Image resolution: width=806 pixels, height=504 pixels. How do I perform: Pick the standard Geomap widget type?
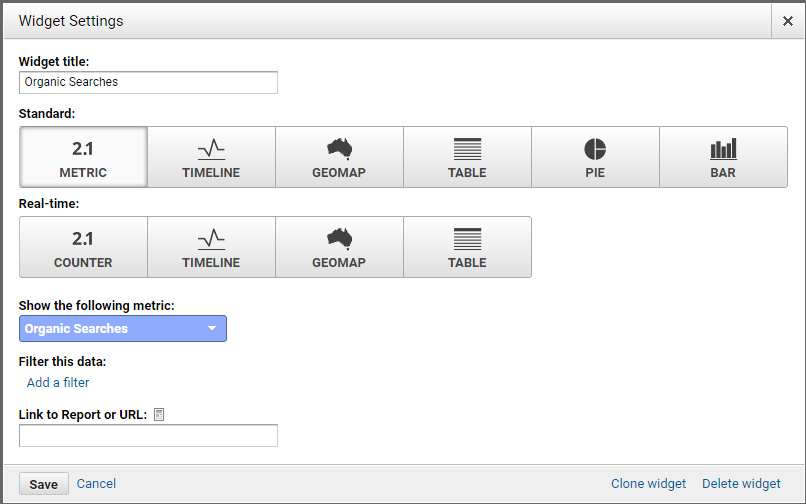coord(339,157)
